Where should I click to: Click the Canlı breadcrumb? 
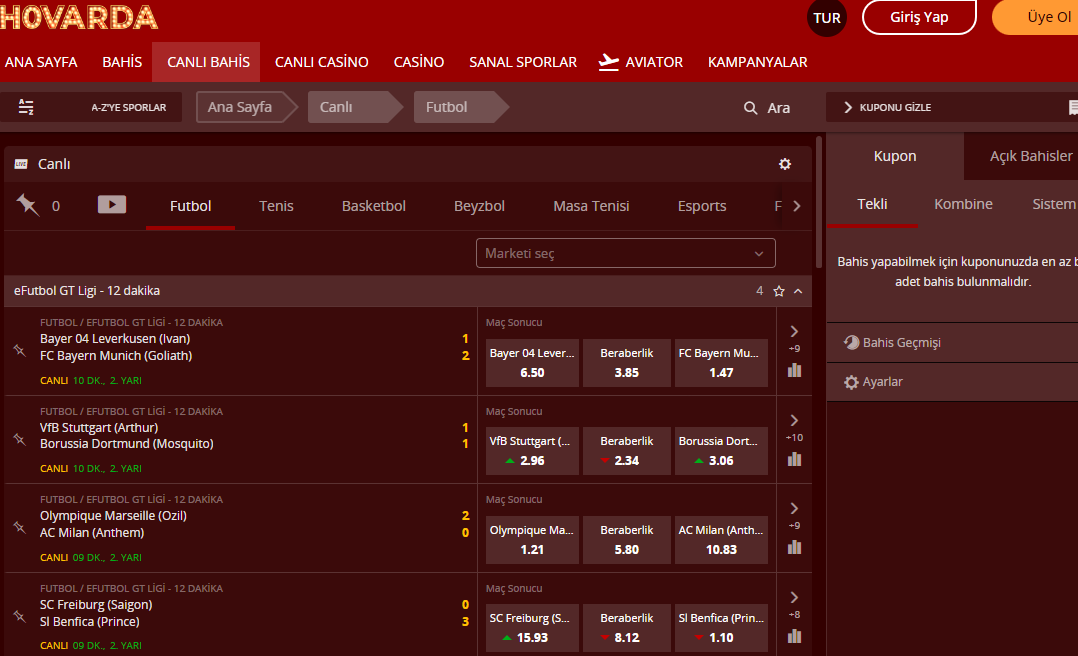click(x=353, y=107)
